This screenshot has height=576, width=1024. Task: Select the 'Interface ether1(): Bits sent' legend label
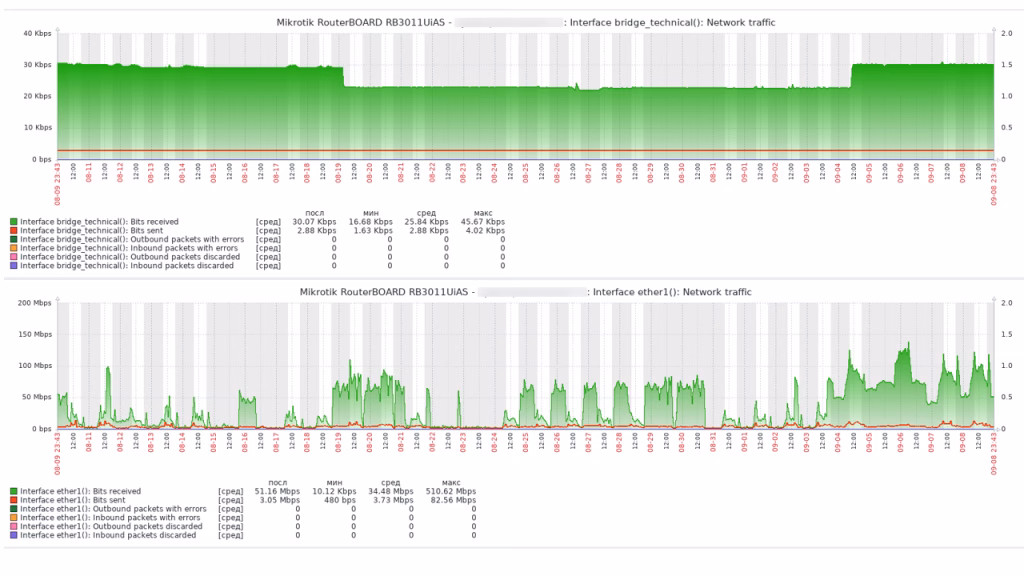[73, 500]
